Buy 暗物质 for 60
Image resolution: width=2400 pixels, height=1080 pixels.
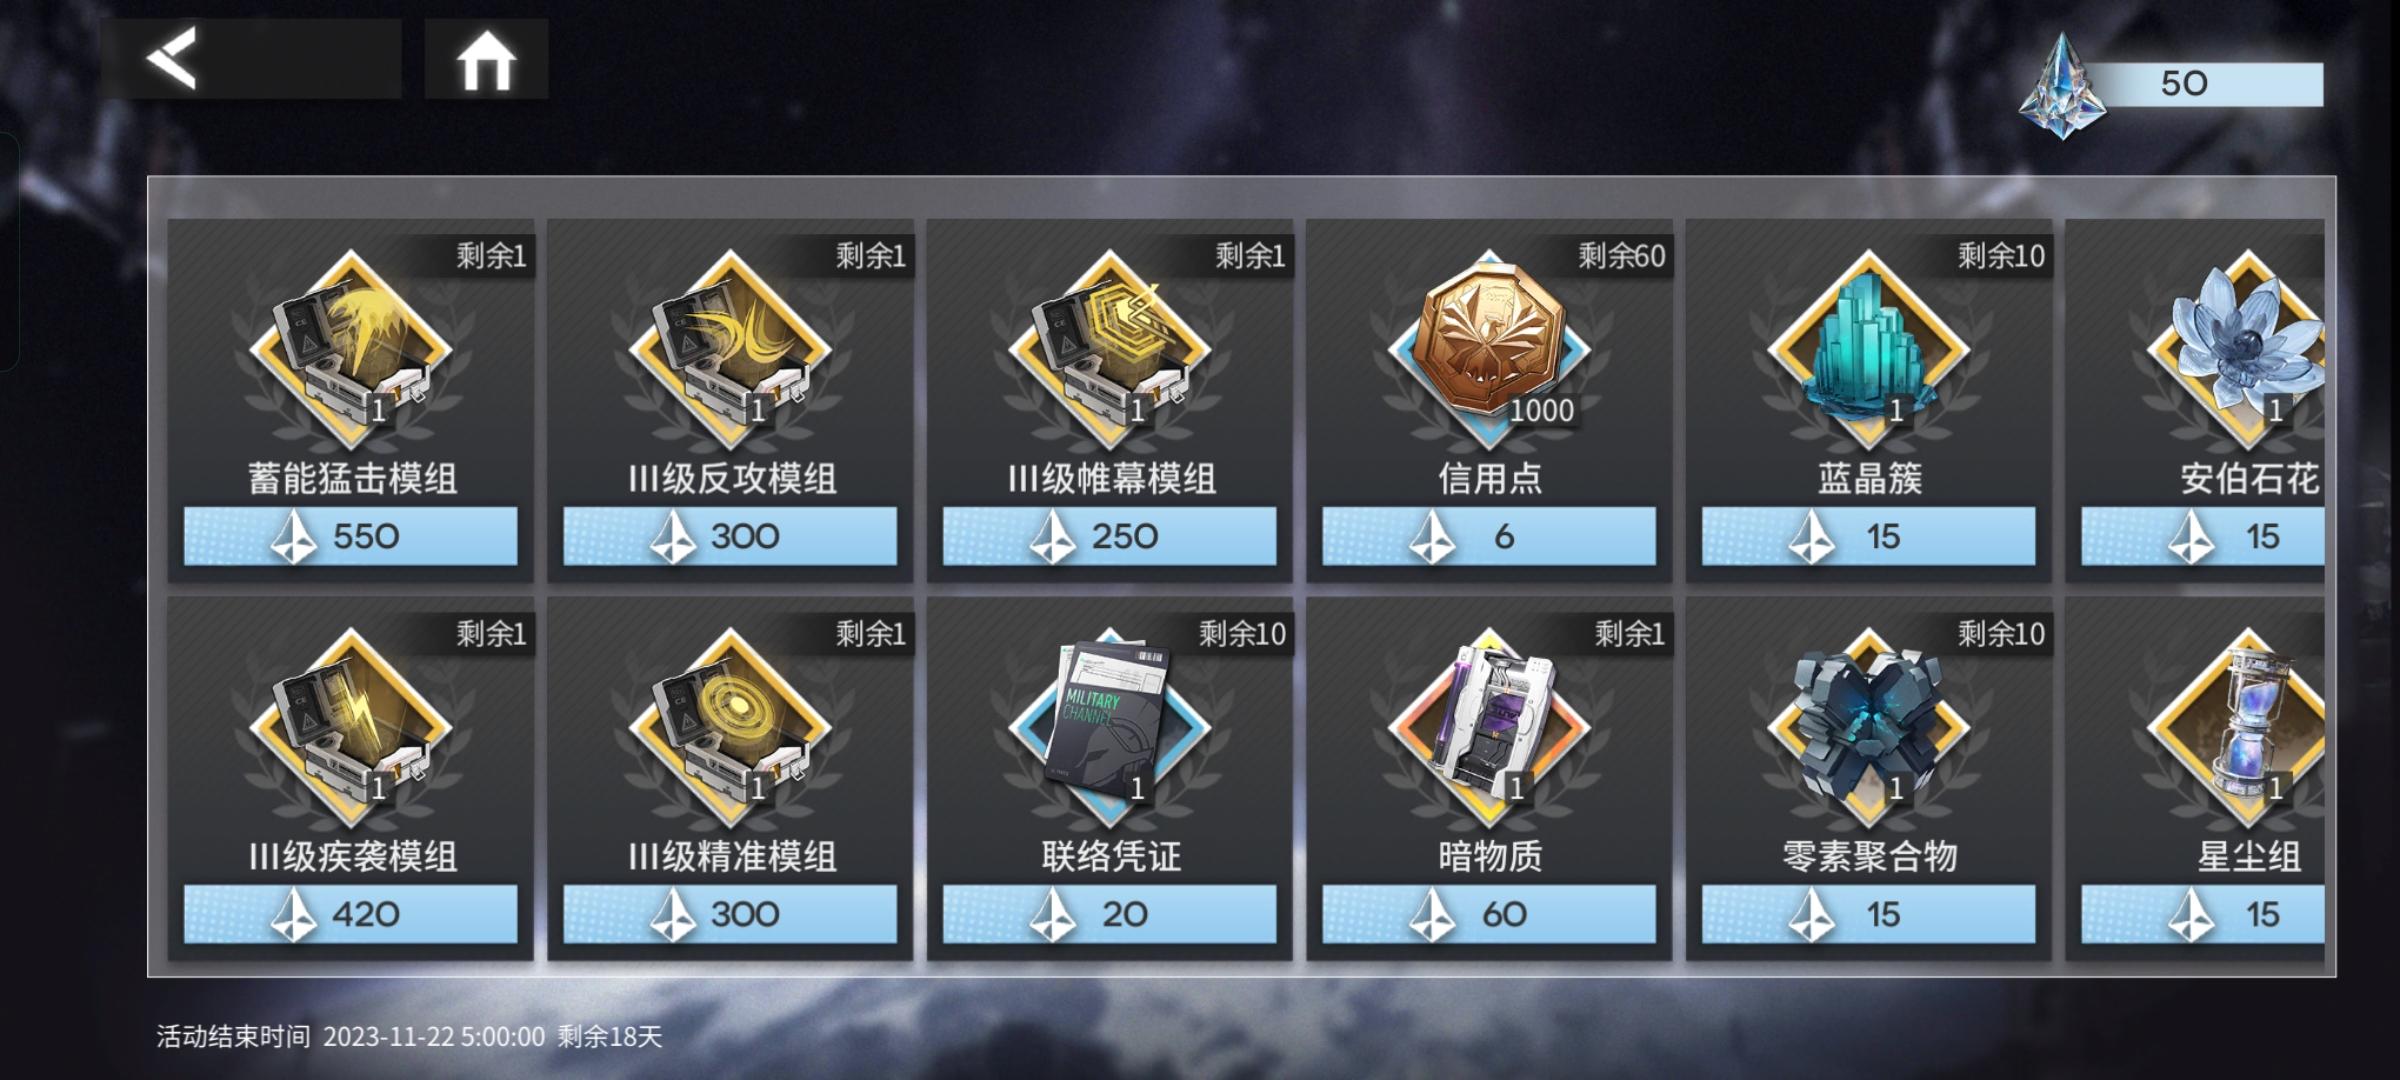pyautogui.click(x=1490, y=914)
